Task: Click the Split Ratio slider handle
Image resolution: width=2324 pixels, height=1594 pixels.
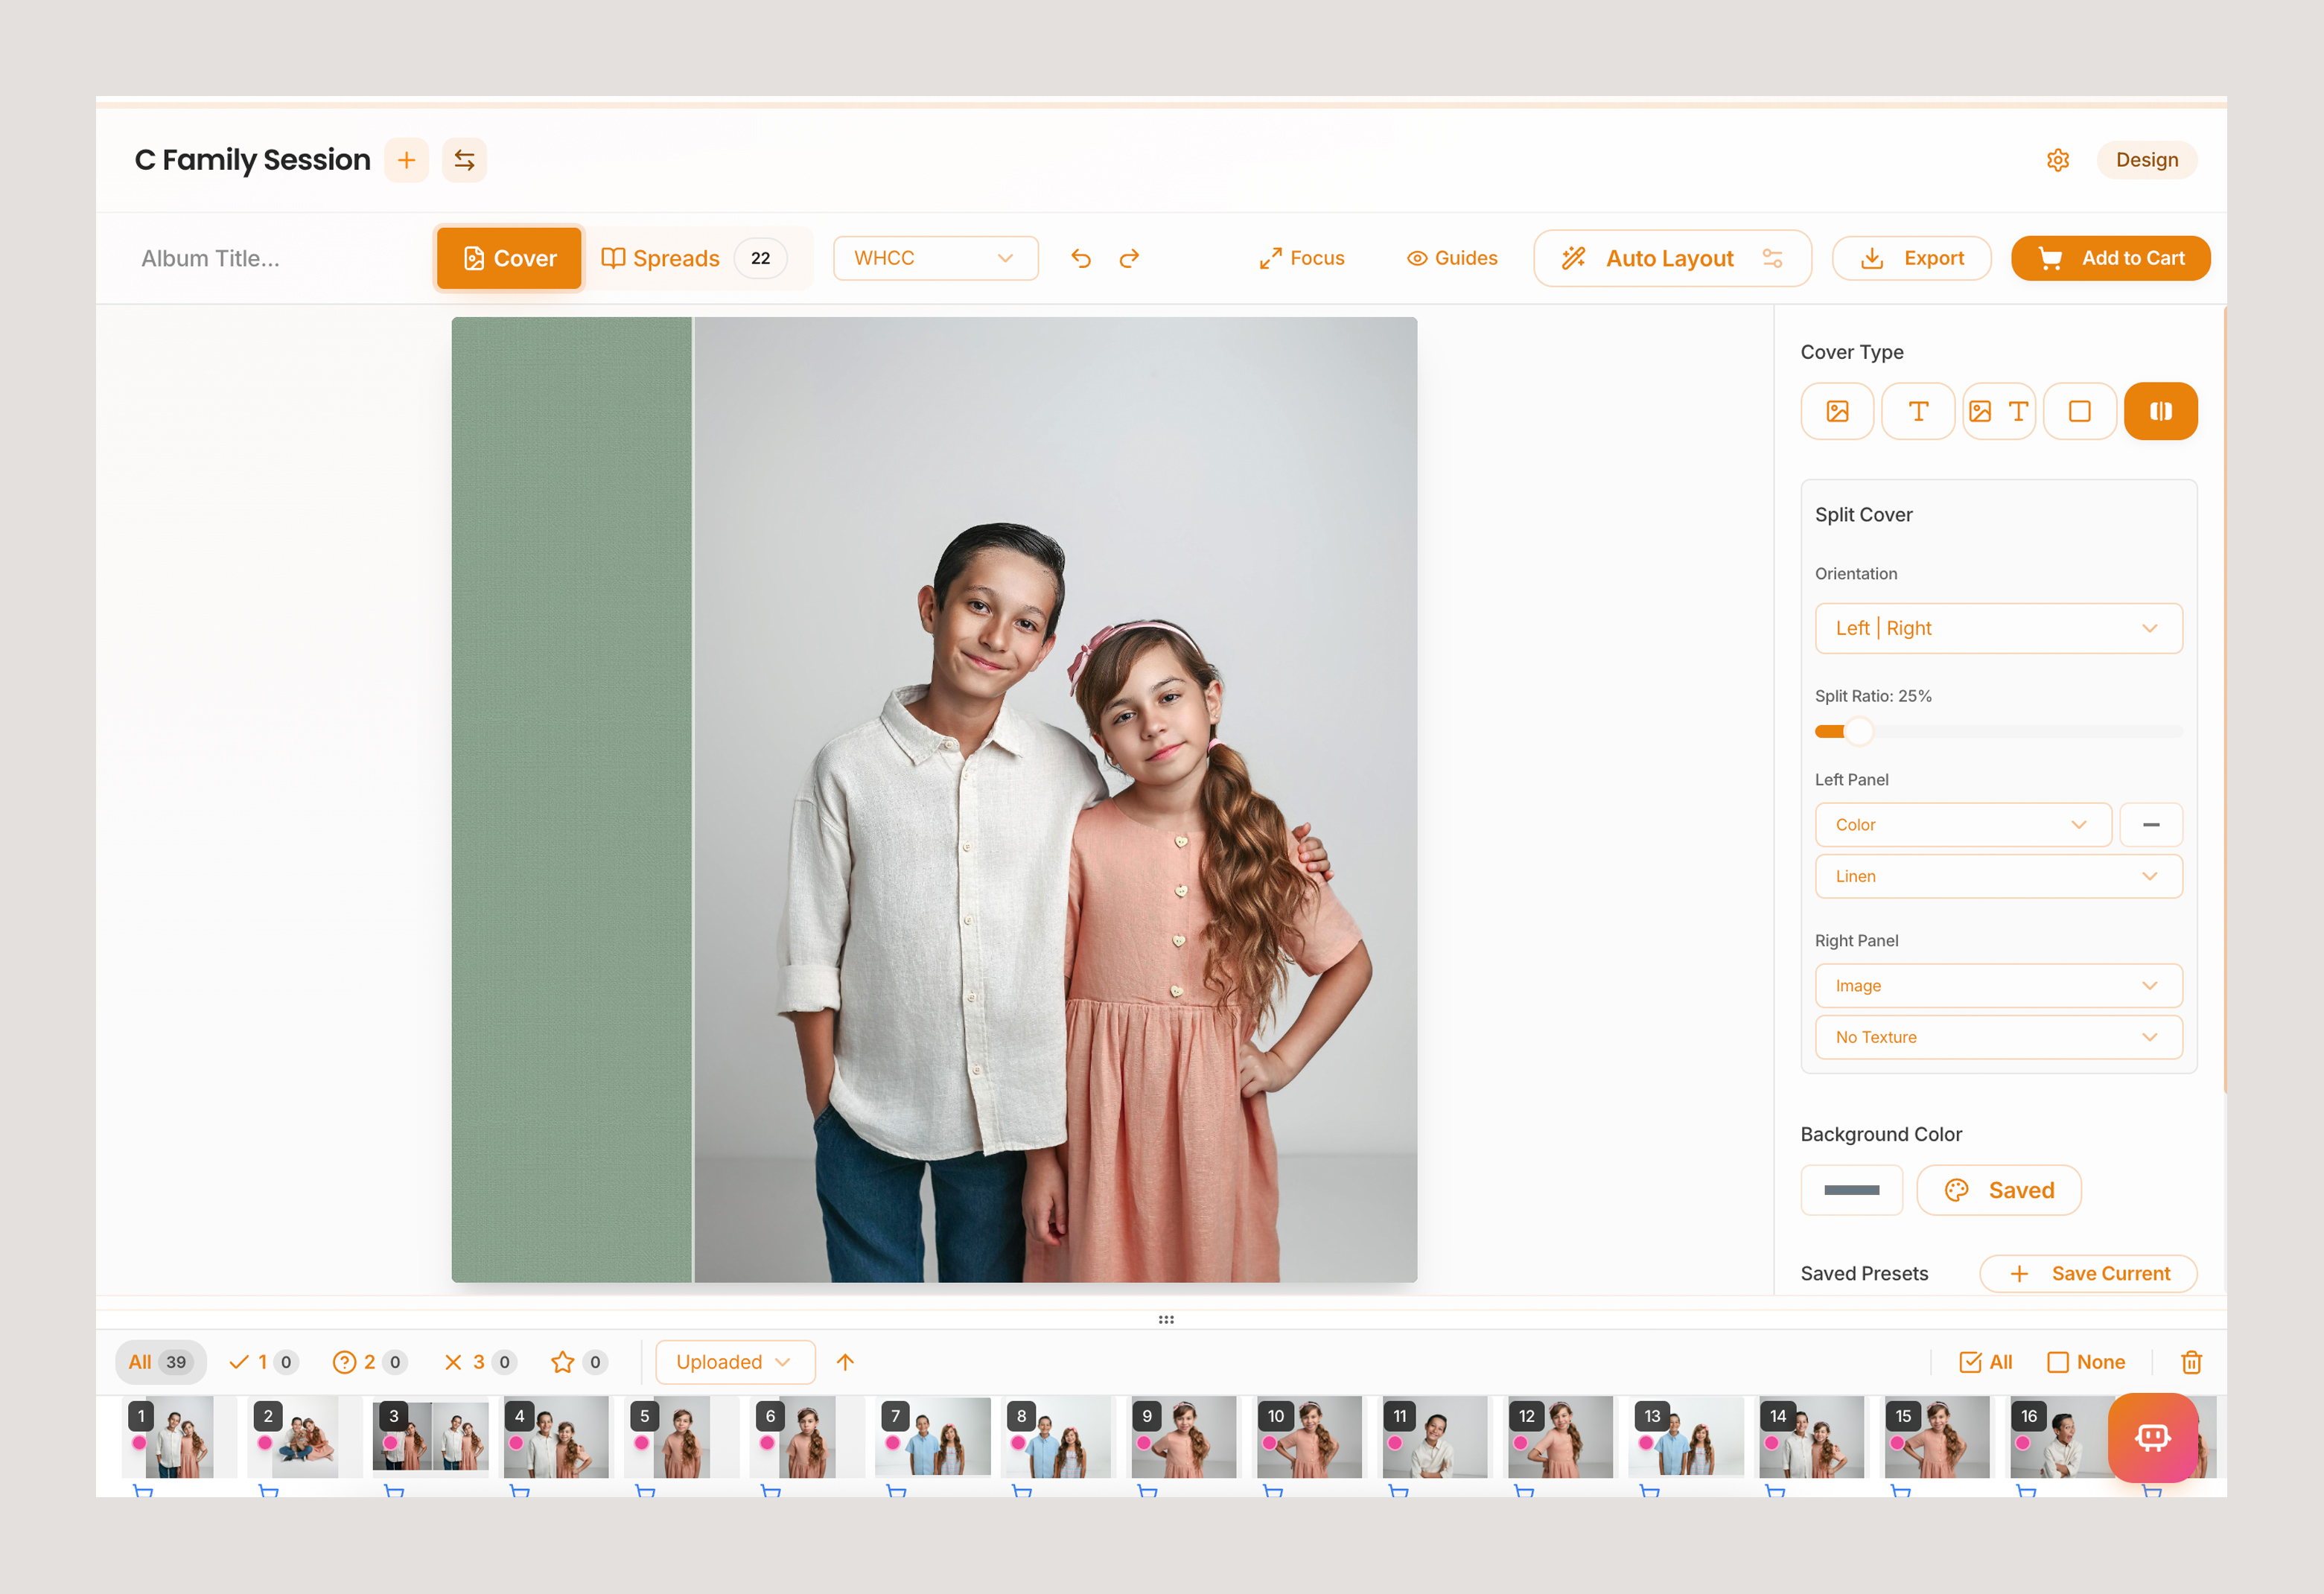Action: [1858, 731]
